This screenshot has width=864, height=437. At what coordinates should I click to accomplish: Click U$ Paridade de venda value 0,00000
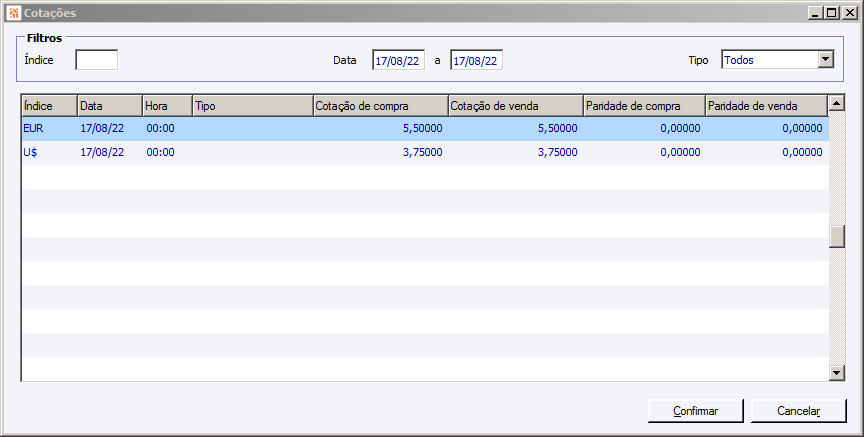(802, 153)
